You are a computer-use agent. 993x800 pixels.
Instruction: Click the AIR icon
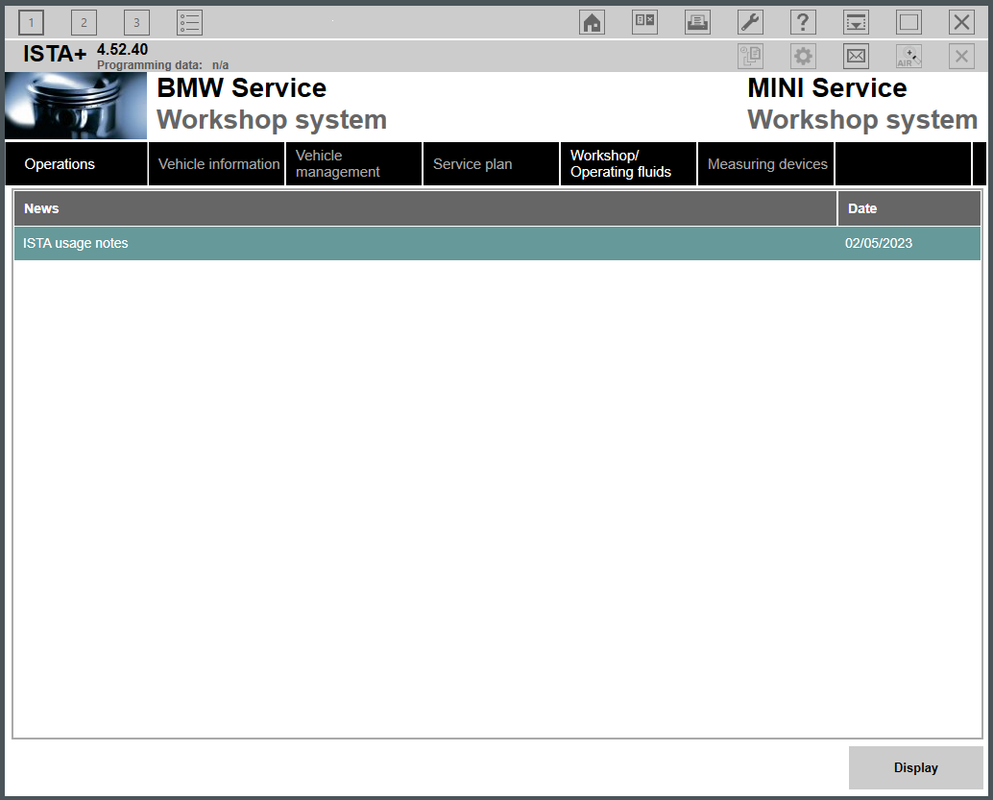pos(909,56)
